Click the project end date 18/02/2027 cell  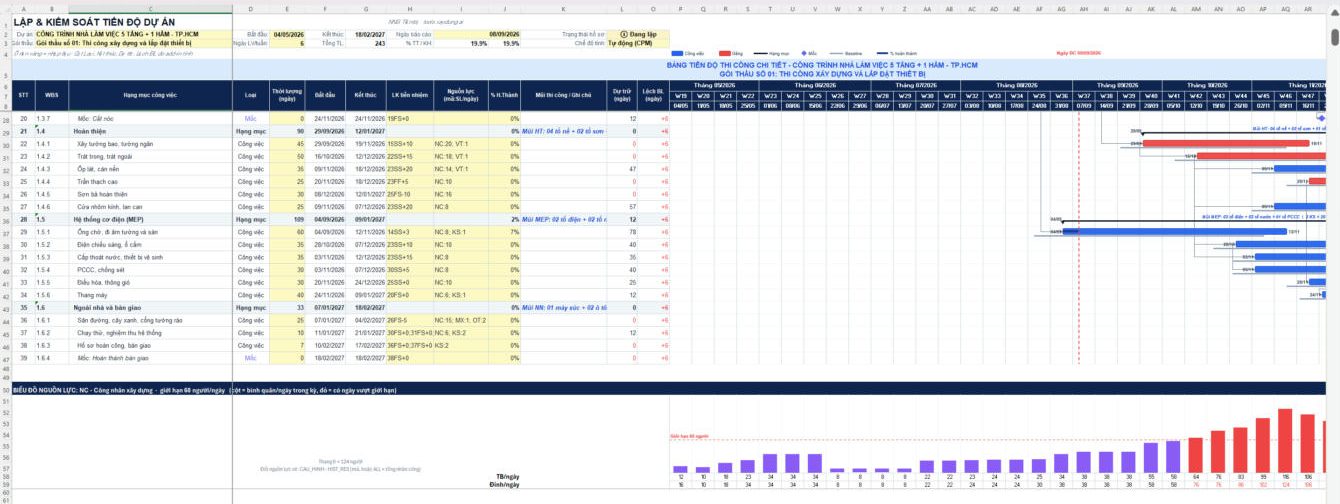[368, 34]
